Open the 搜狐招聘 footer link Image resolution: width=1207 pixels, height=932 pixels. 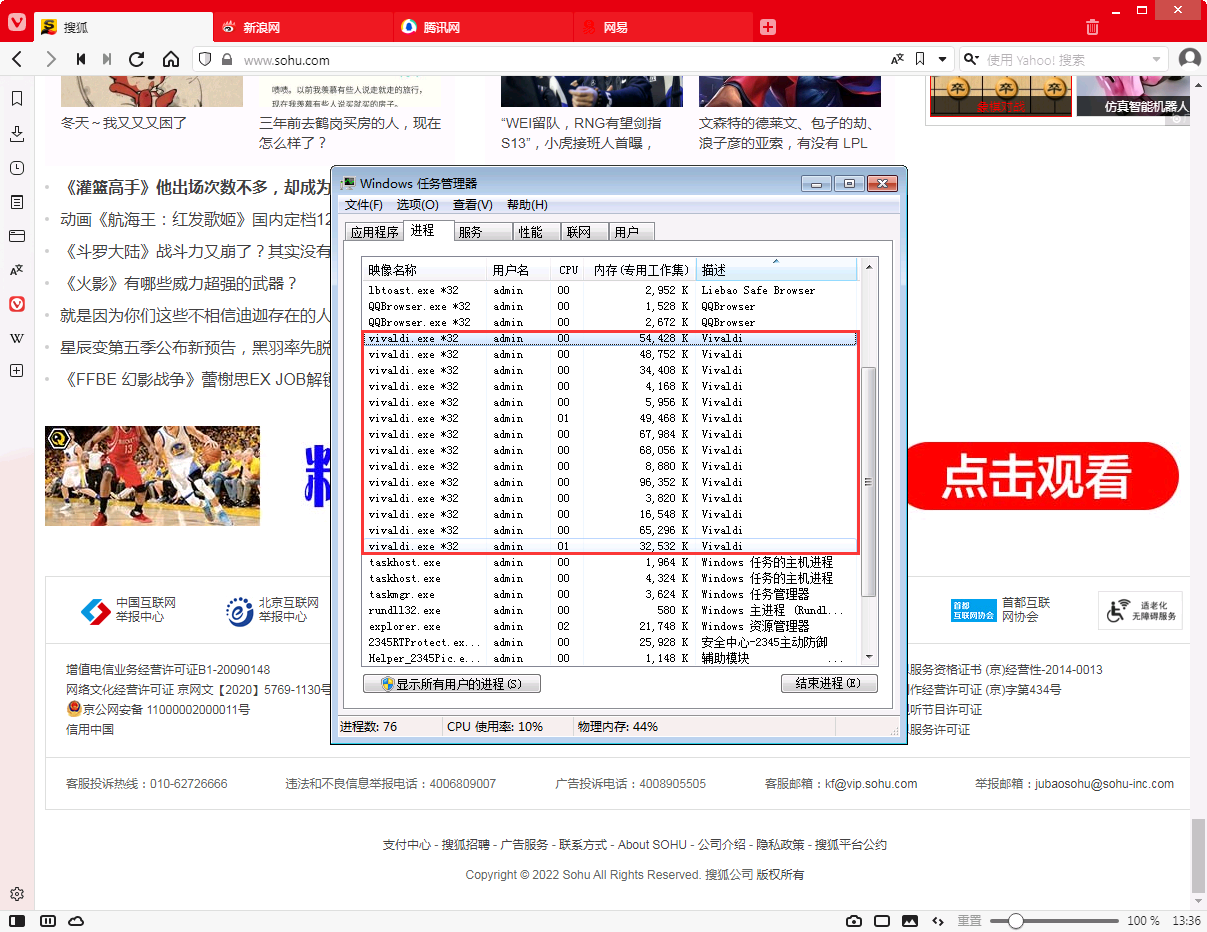click(x=466, y=845)
